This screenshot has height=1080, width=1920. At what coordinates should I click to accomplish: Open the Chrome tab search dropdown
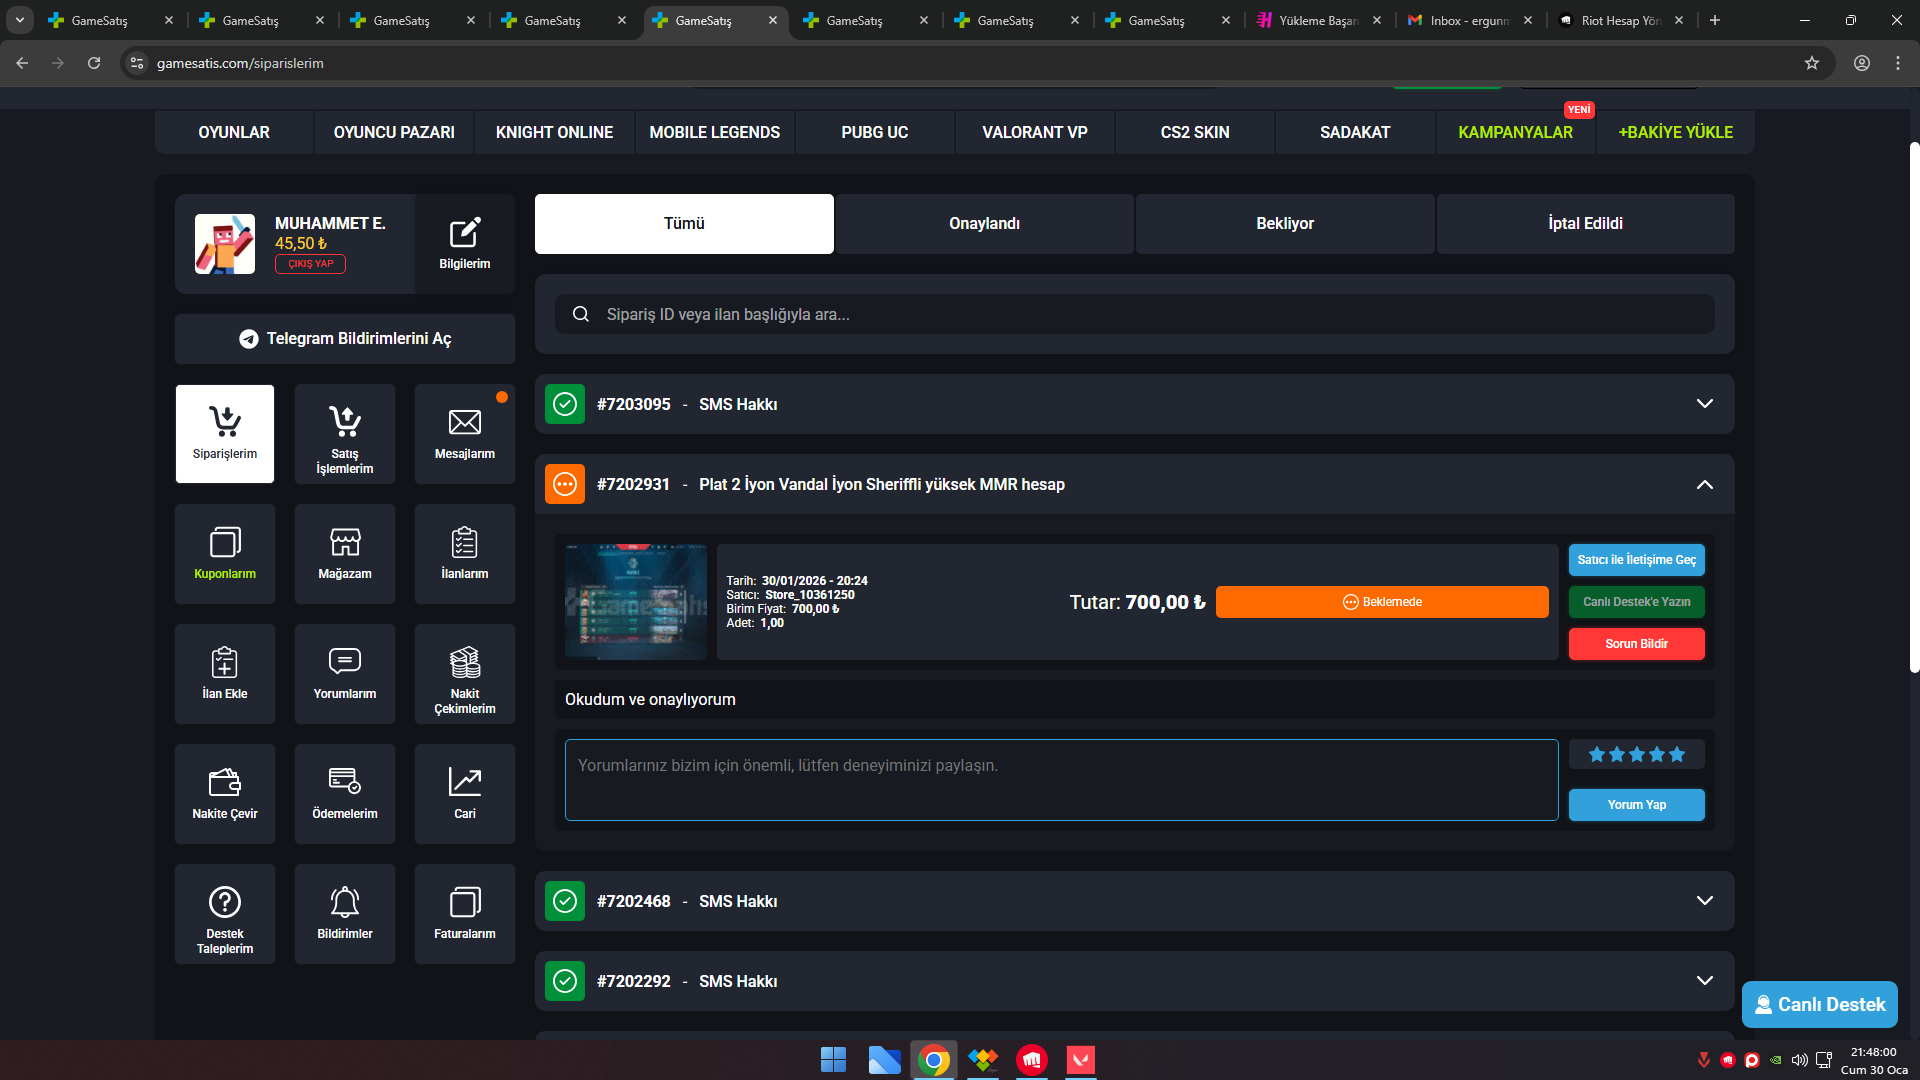pyautogui.click(x=20, y=20)
